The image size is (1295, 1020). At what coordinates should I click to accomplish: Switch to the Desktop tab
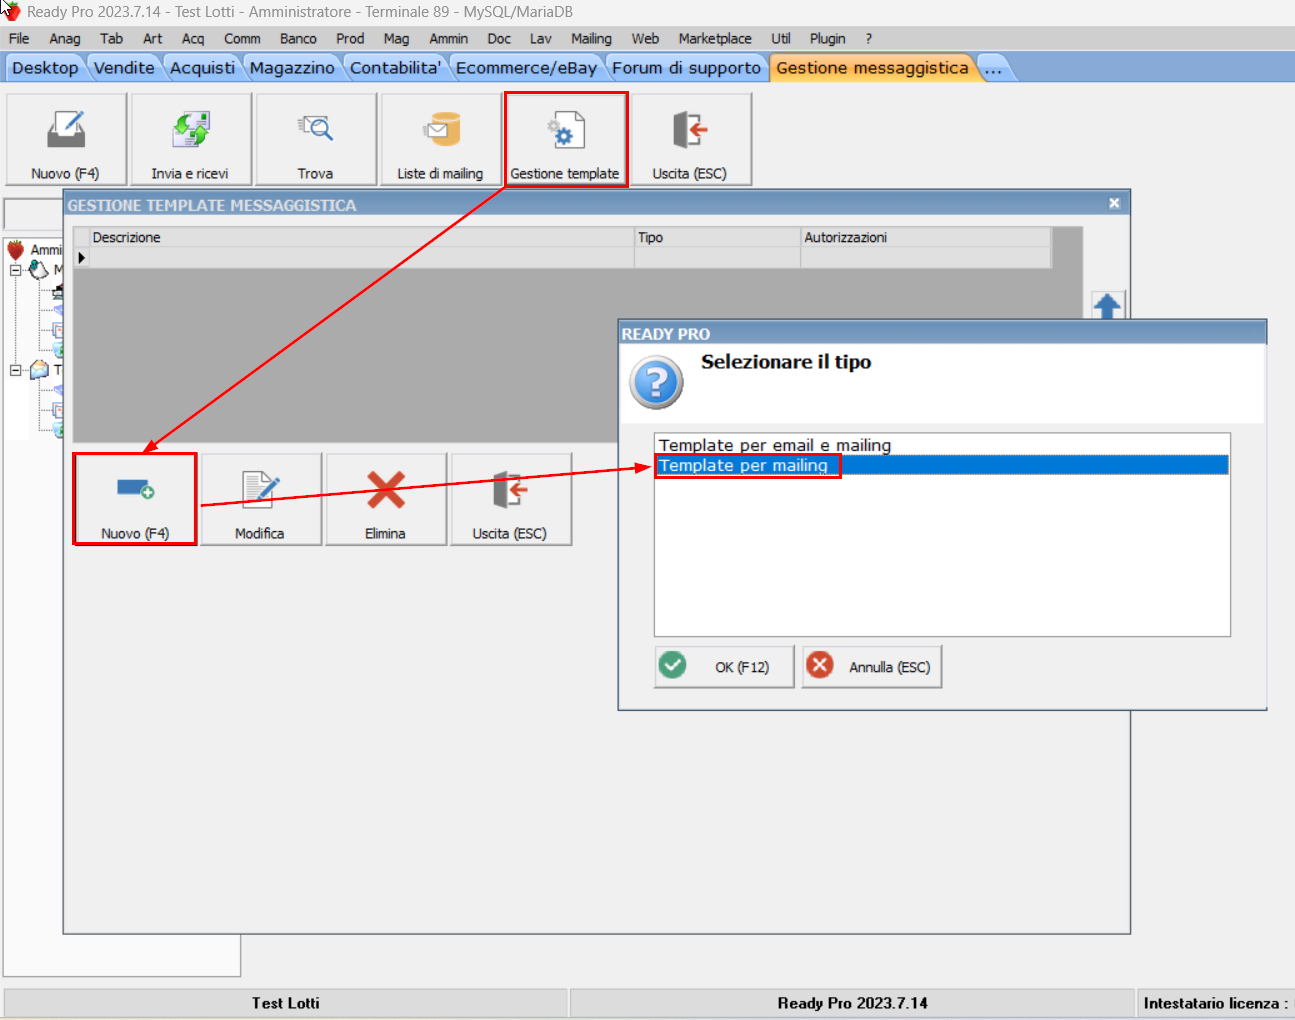click(45, 68)
